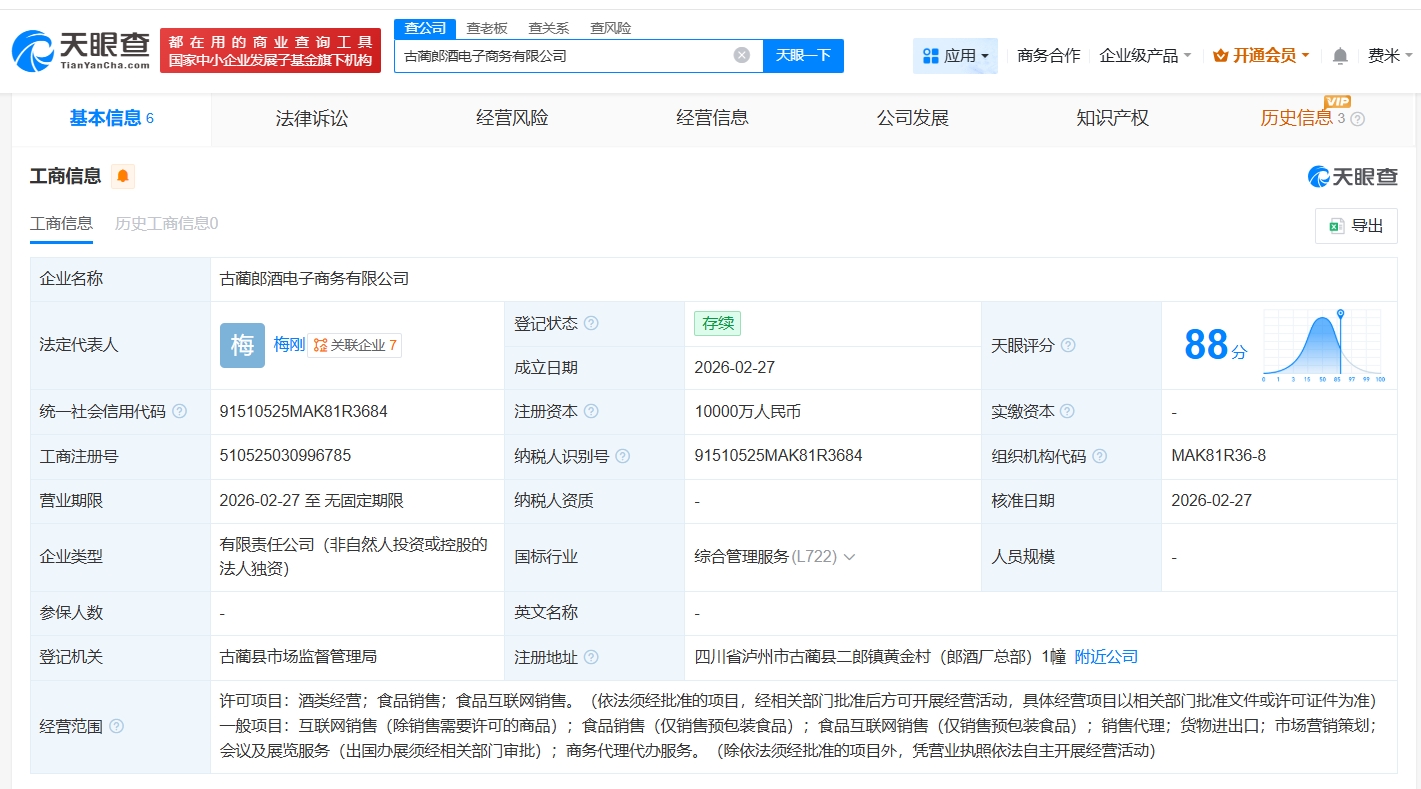
Task: Click the 梅 avatar thumbnail
Action: click(x=242, y=345)
